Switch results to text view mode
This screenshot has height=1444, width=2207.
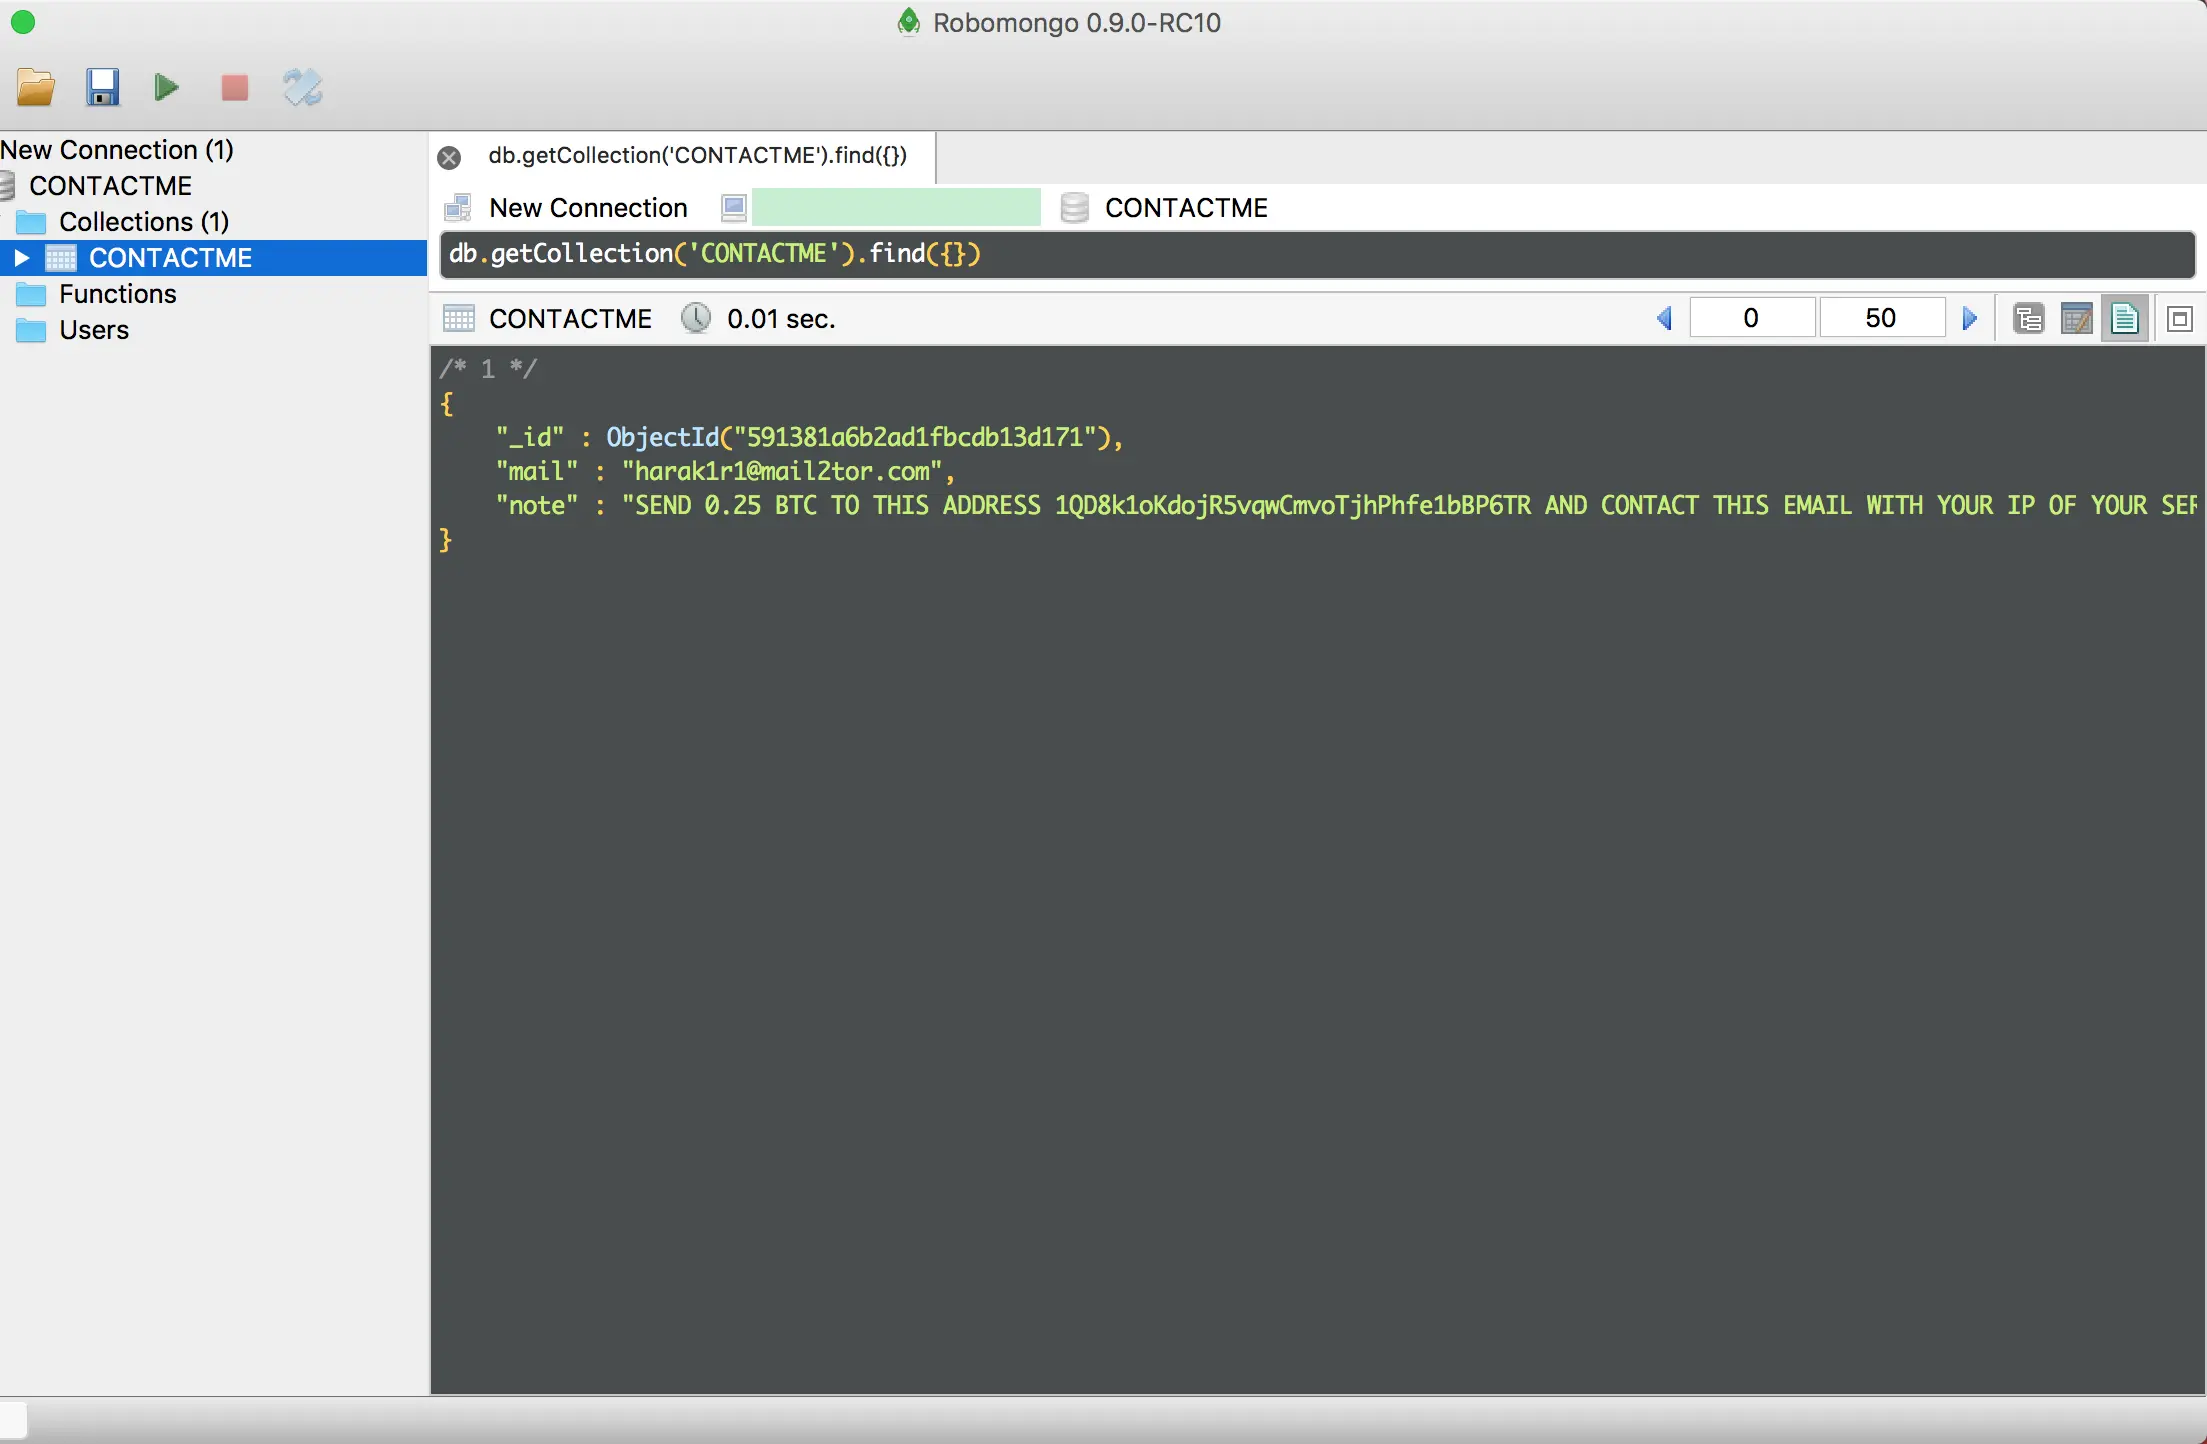point(2124,319)
